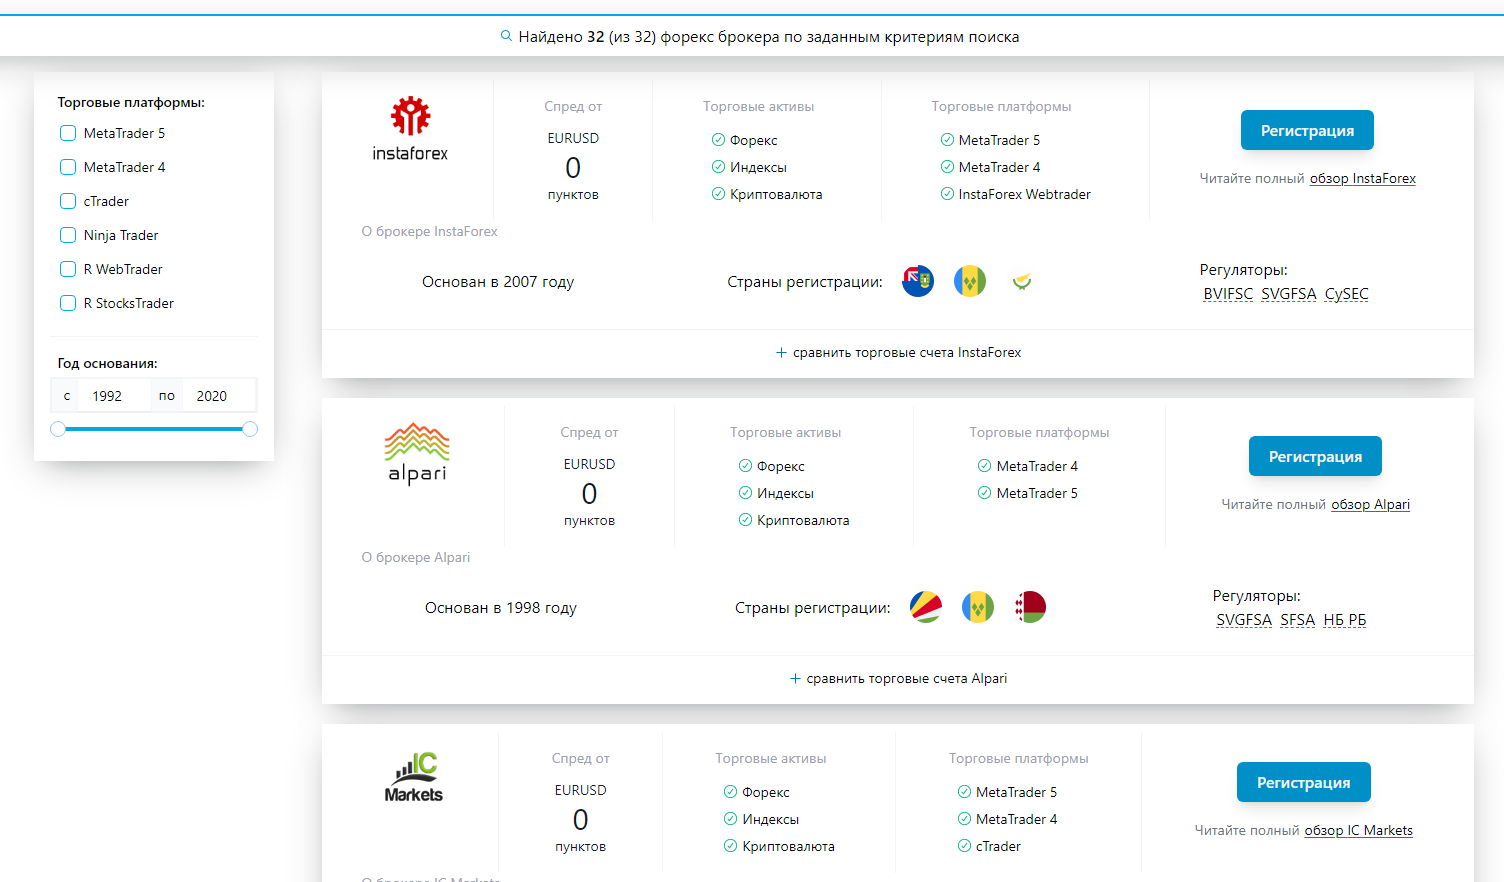Click the Saint Vincent flag in InstaForex card

coord(970,281)
